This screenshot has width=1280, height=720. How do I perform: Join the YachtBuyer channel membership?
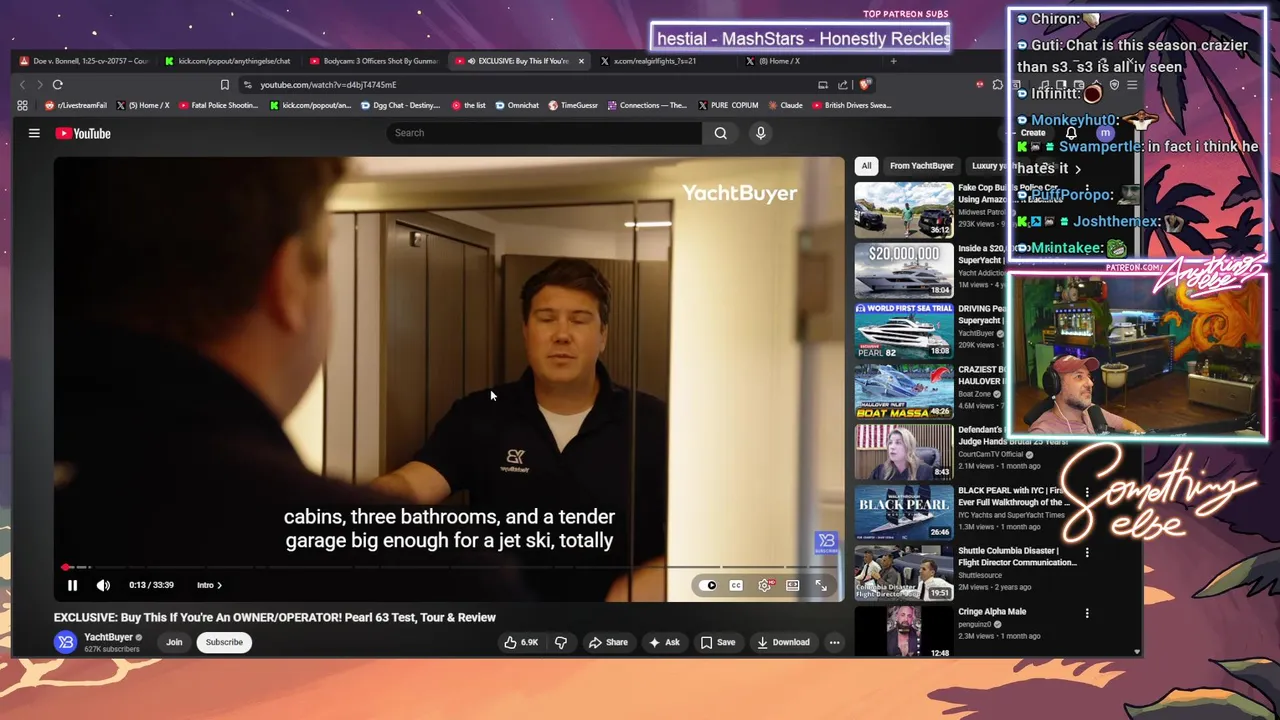(x=174, y=642)
